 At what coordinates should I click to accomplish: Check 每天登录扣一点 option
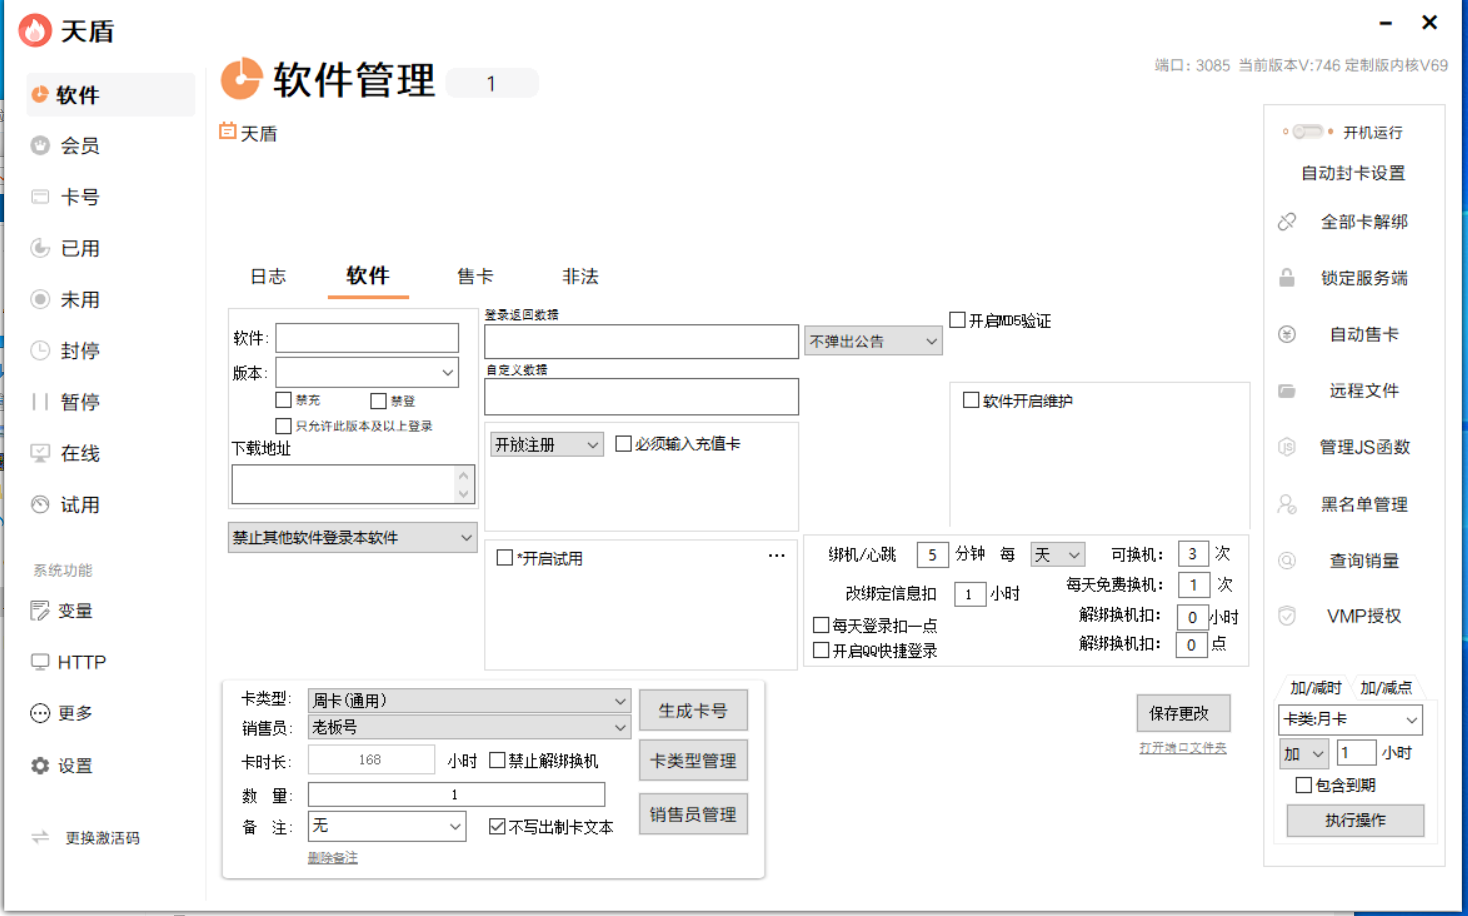[x=821, y=625]
